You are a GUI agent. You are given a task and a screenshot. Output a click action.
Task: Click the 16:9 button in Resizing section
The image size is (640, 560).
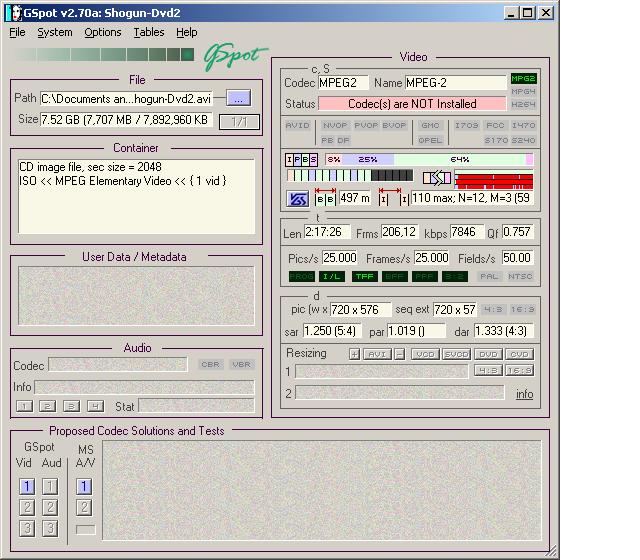point(519,371)
